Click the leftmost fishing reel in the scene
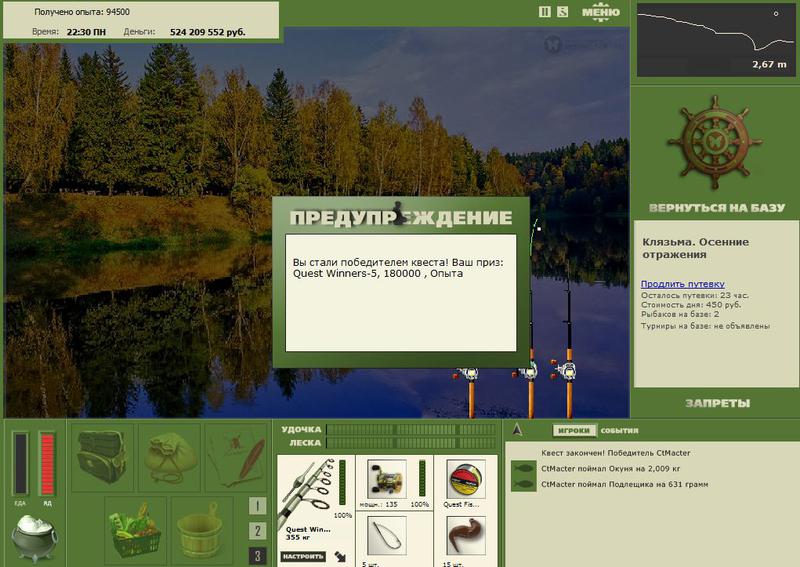The height and width of the screenshot is (567, 800). click(467, 374)
